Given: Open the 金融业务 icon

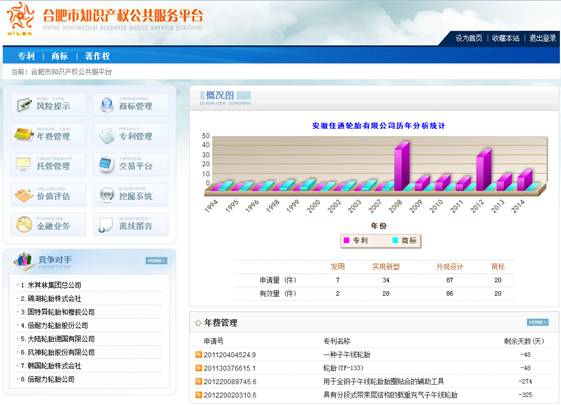Looking at the screenshot, I should click(x=24, y=225).
